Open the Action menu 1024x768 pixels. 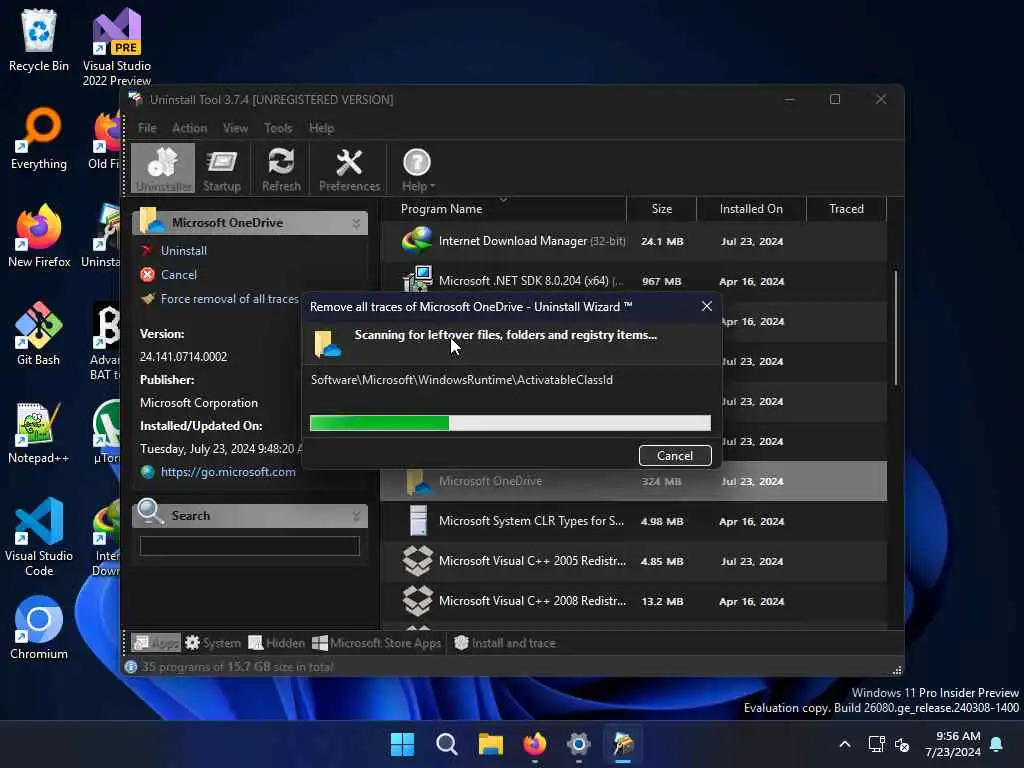click(189, 128)
